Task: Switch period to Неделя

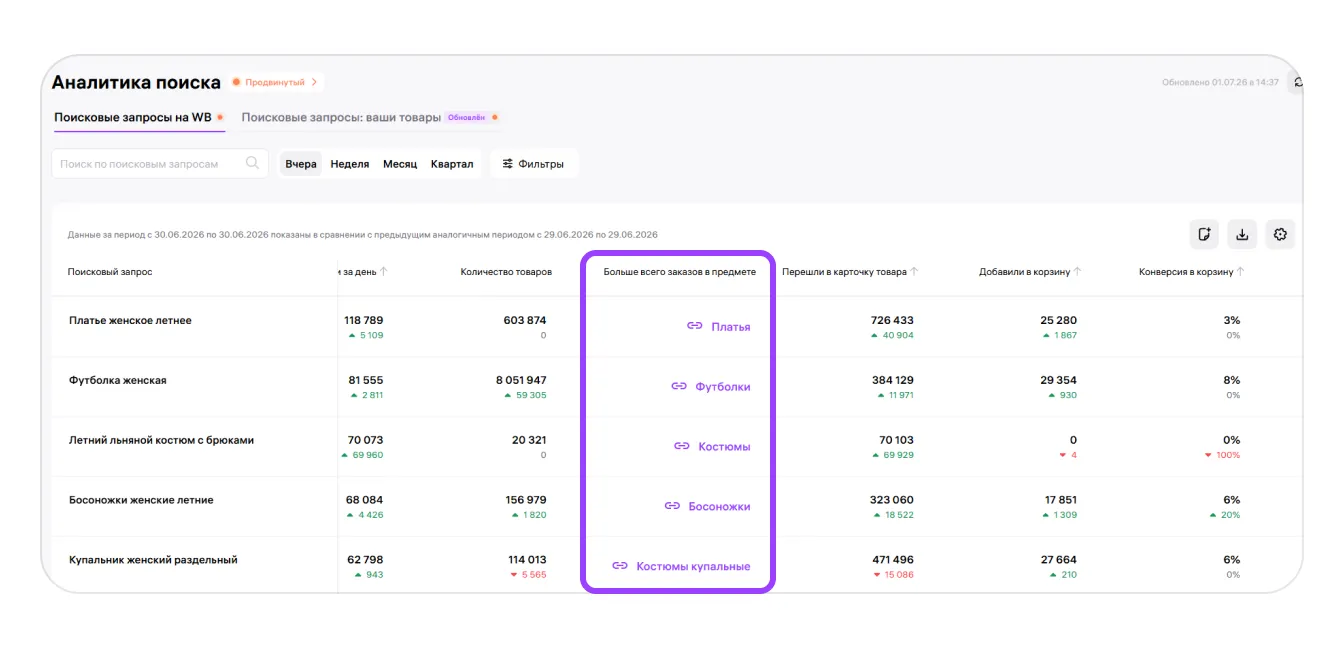Action: (x=350, y=164)
